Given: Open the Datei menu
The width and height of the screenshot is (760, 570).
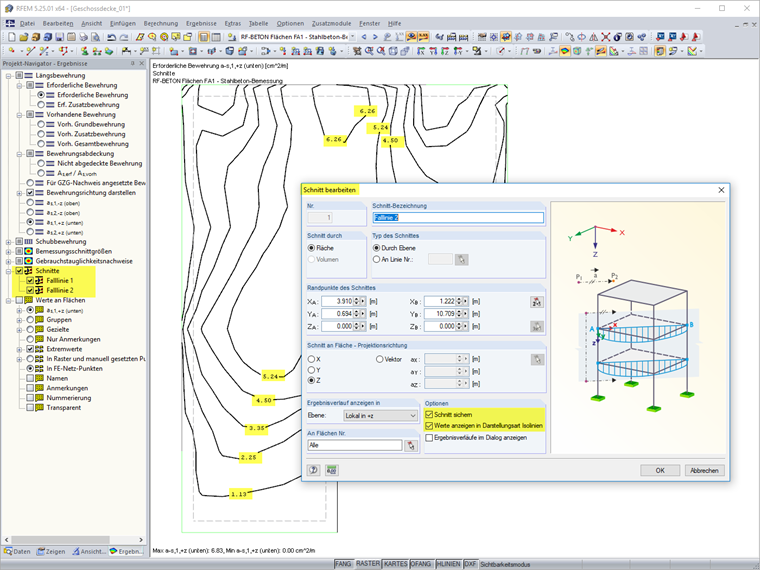Looking at the screenshot, I should (x=27, y=23).
